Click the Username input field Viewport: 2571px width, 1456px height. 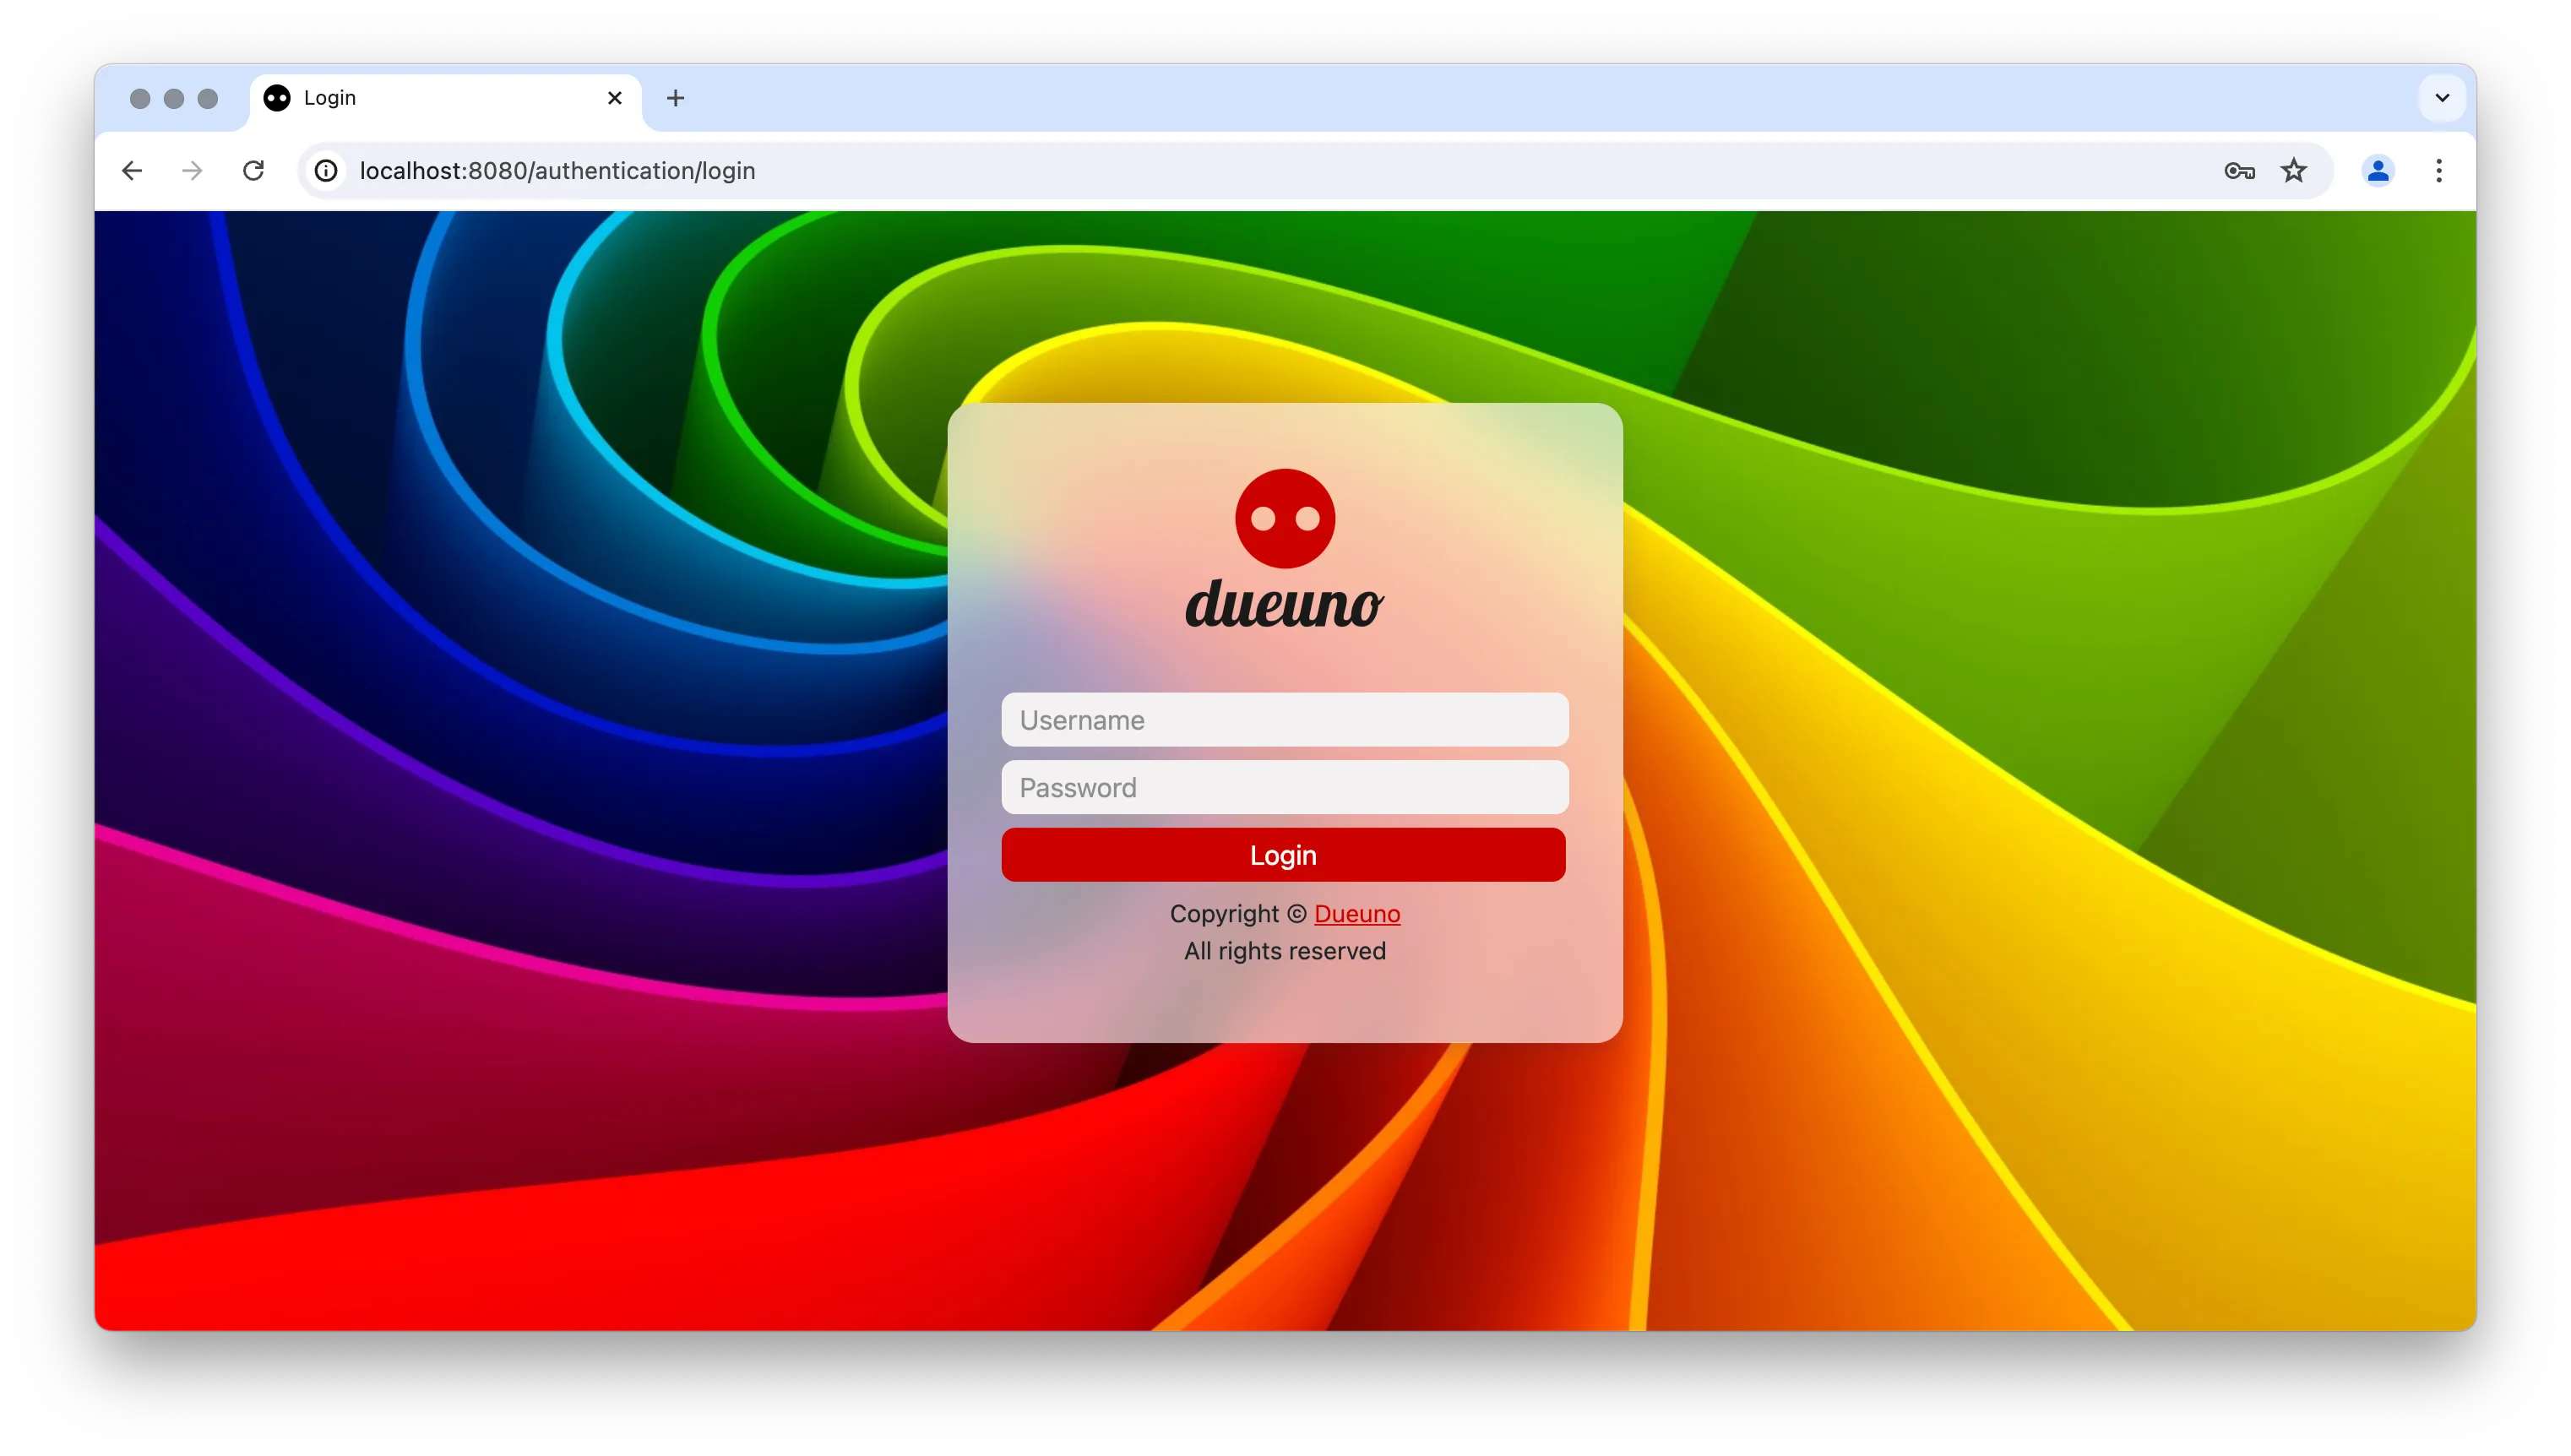point(1284,719)
